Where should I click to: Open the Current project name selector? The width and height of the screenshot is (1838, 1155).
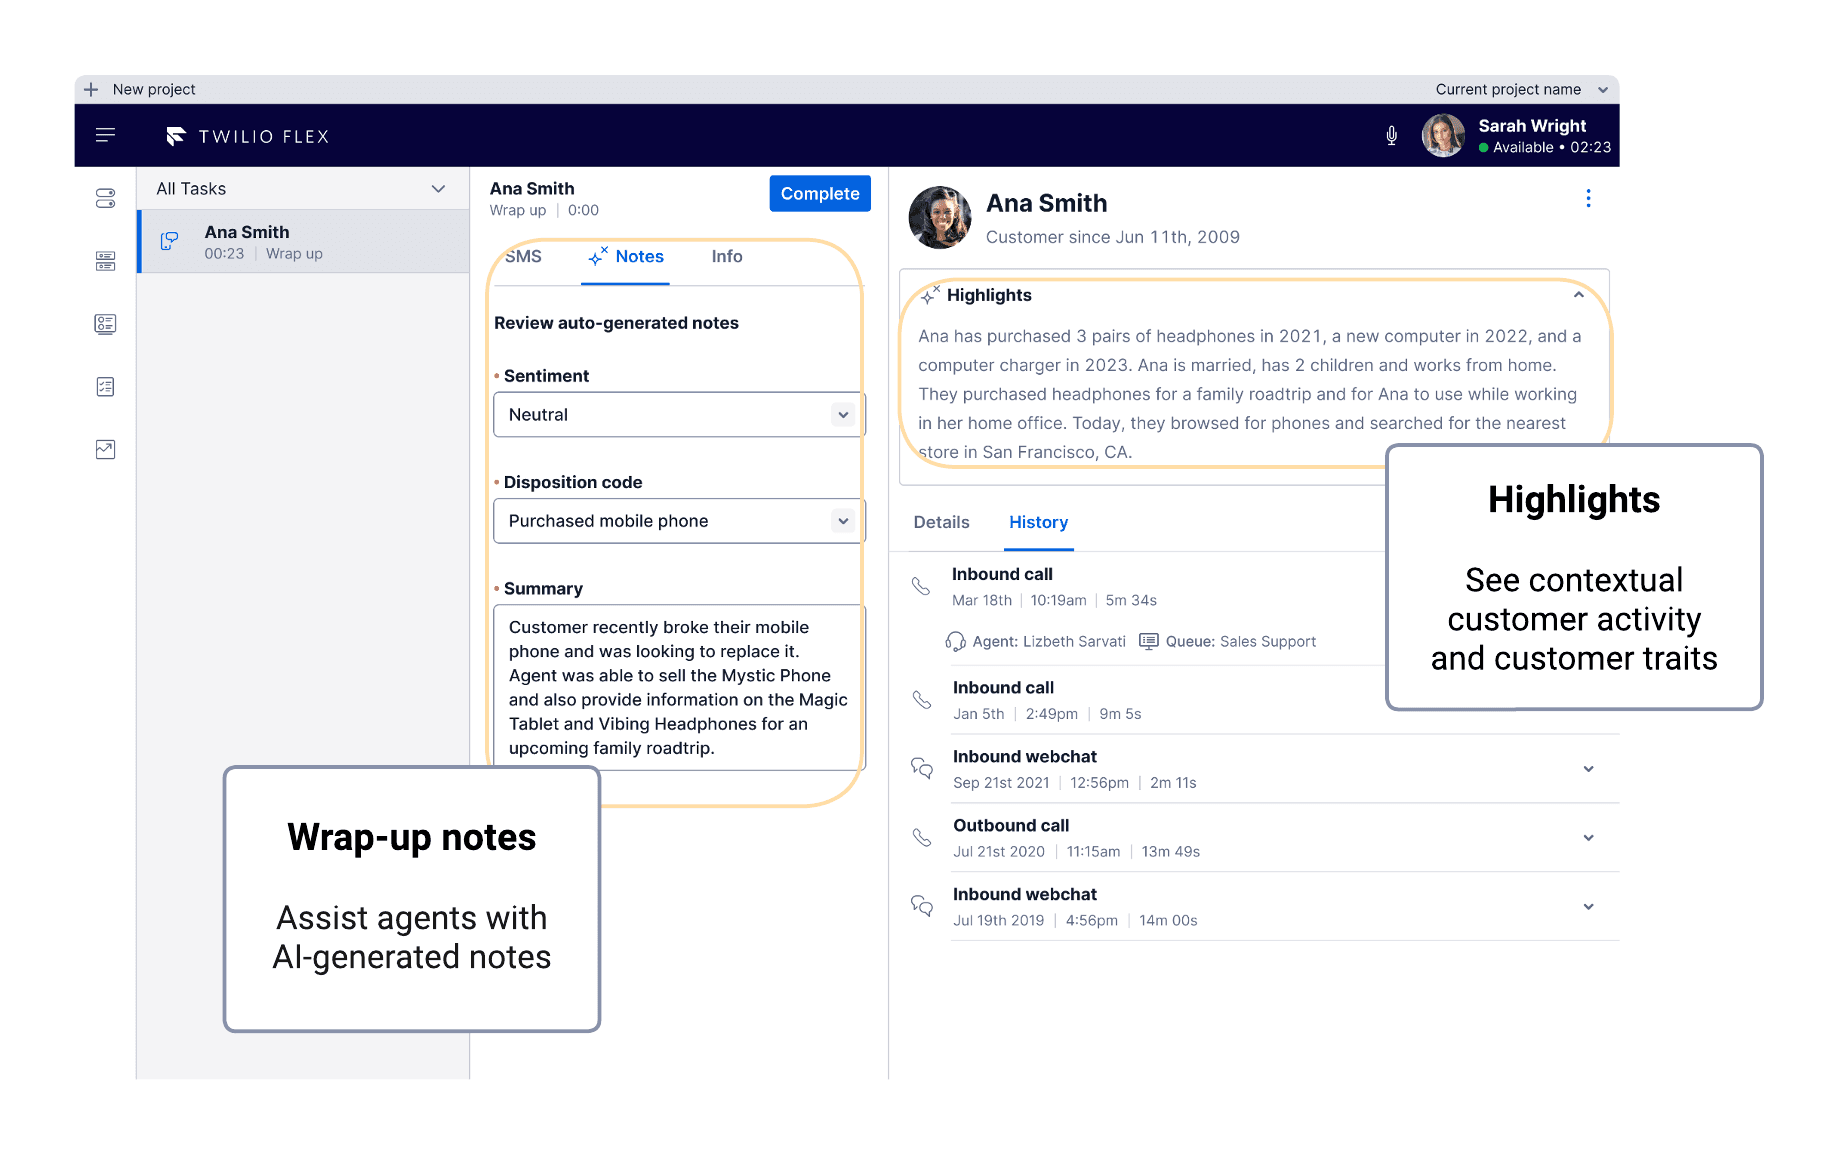pyautogui.click(x=1520, y=89)
